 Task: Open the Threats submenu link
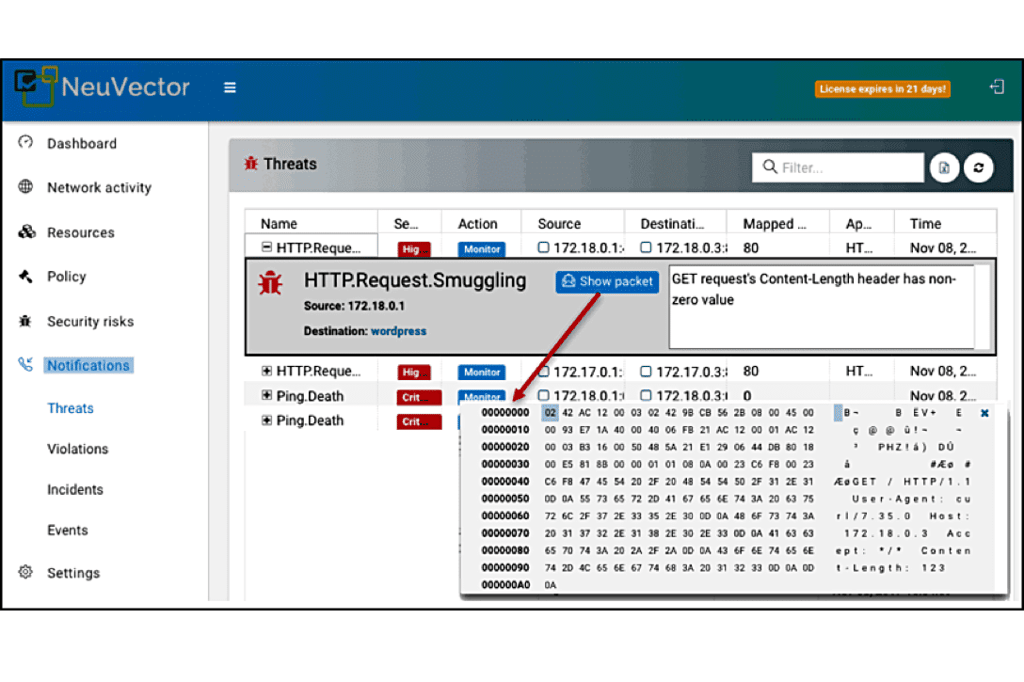point(71,408)
